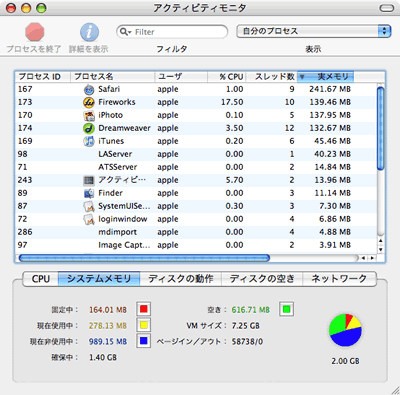Switch to the ネットワーク tab
Image resolution: width=400 pixels, height=395 pixels.
tap(339, 279)
